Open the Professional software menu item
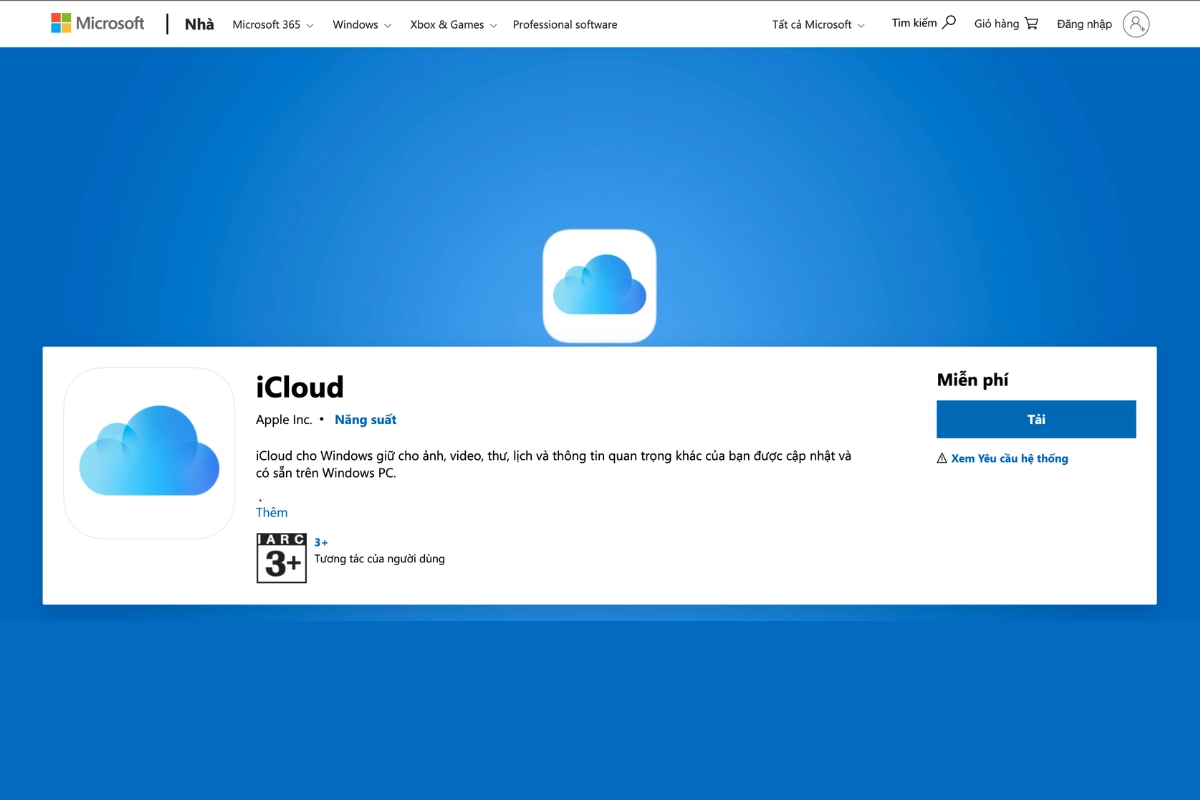This screenshot has height=800, width=1200. tap(564, 24)
